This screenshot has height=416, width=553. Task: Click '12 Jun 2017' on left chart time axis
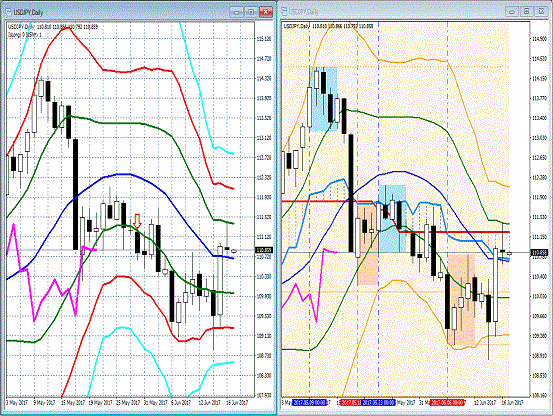209,402
